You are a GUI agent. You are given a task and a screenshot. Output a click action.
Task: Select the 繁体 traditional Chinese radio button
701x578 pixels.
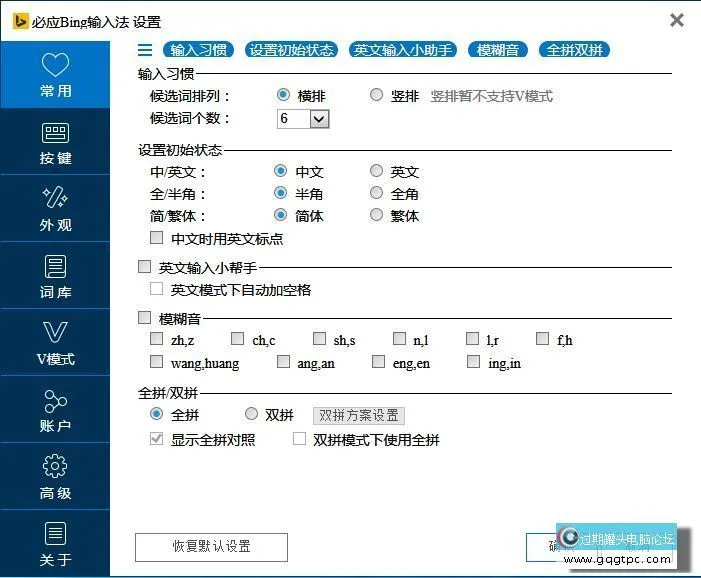click(376, 215)
